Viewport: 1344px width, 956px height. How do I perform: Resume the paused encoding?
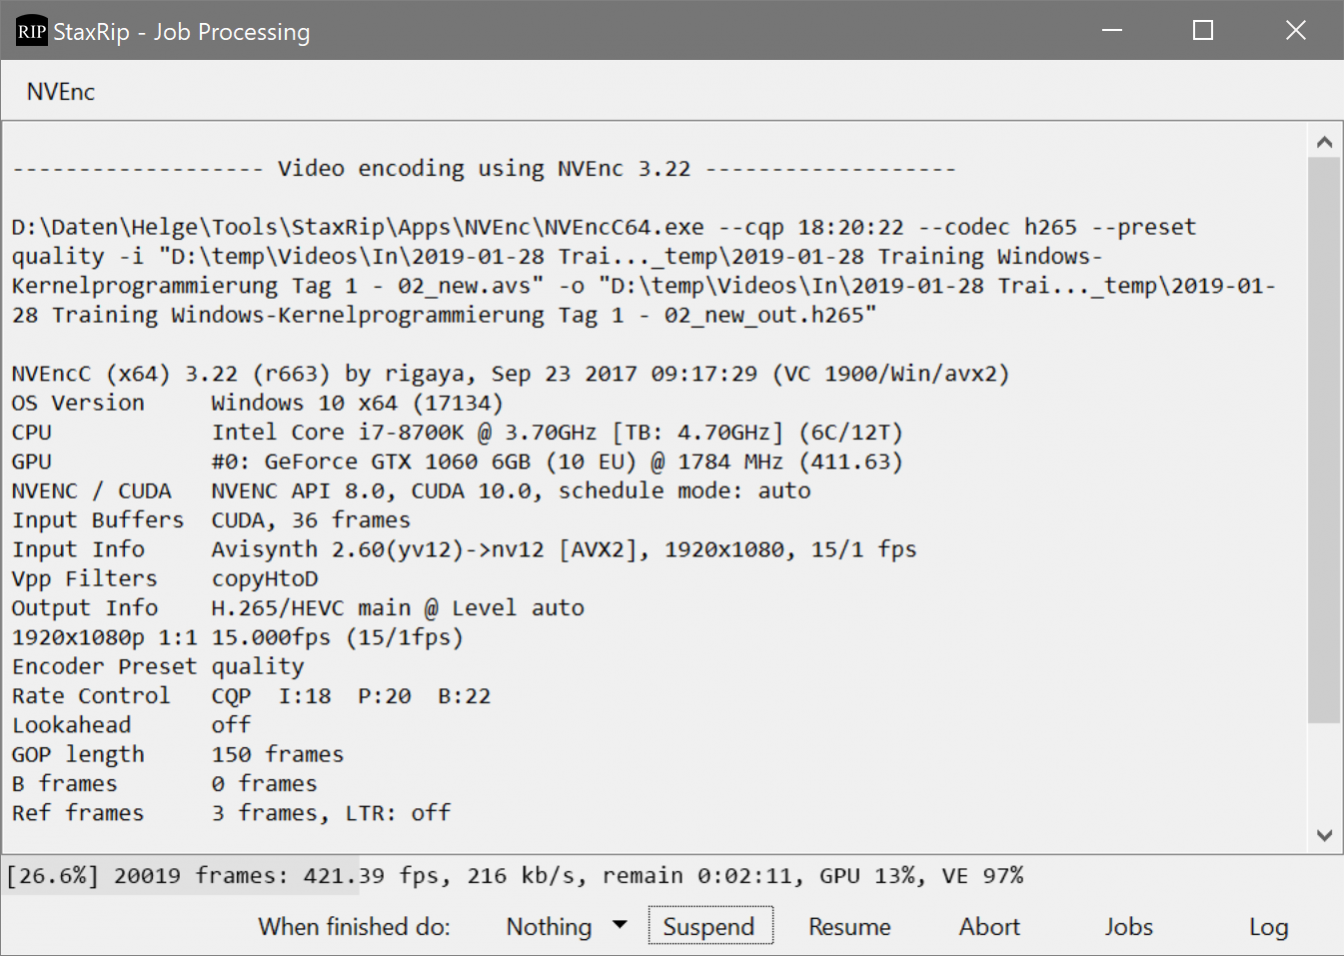849,926
